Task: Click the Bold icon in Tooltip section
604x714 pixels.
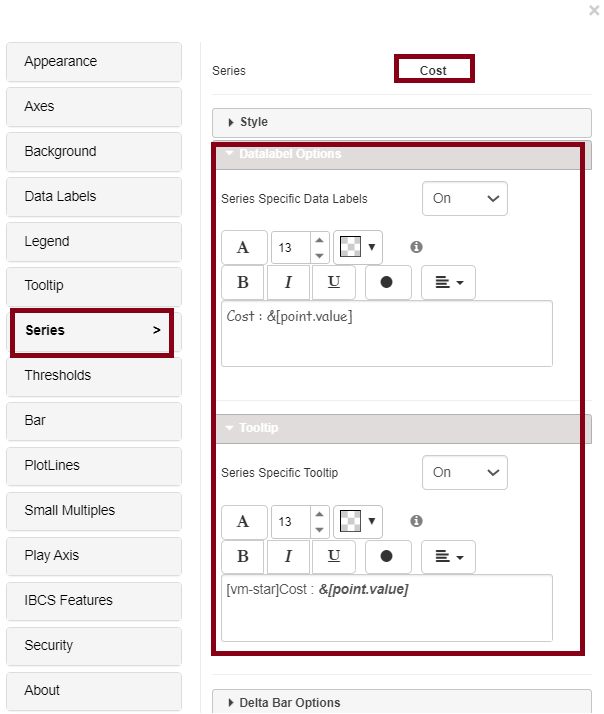Action: [243, 557]
